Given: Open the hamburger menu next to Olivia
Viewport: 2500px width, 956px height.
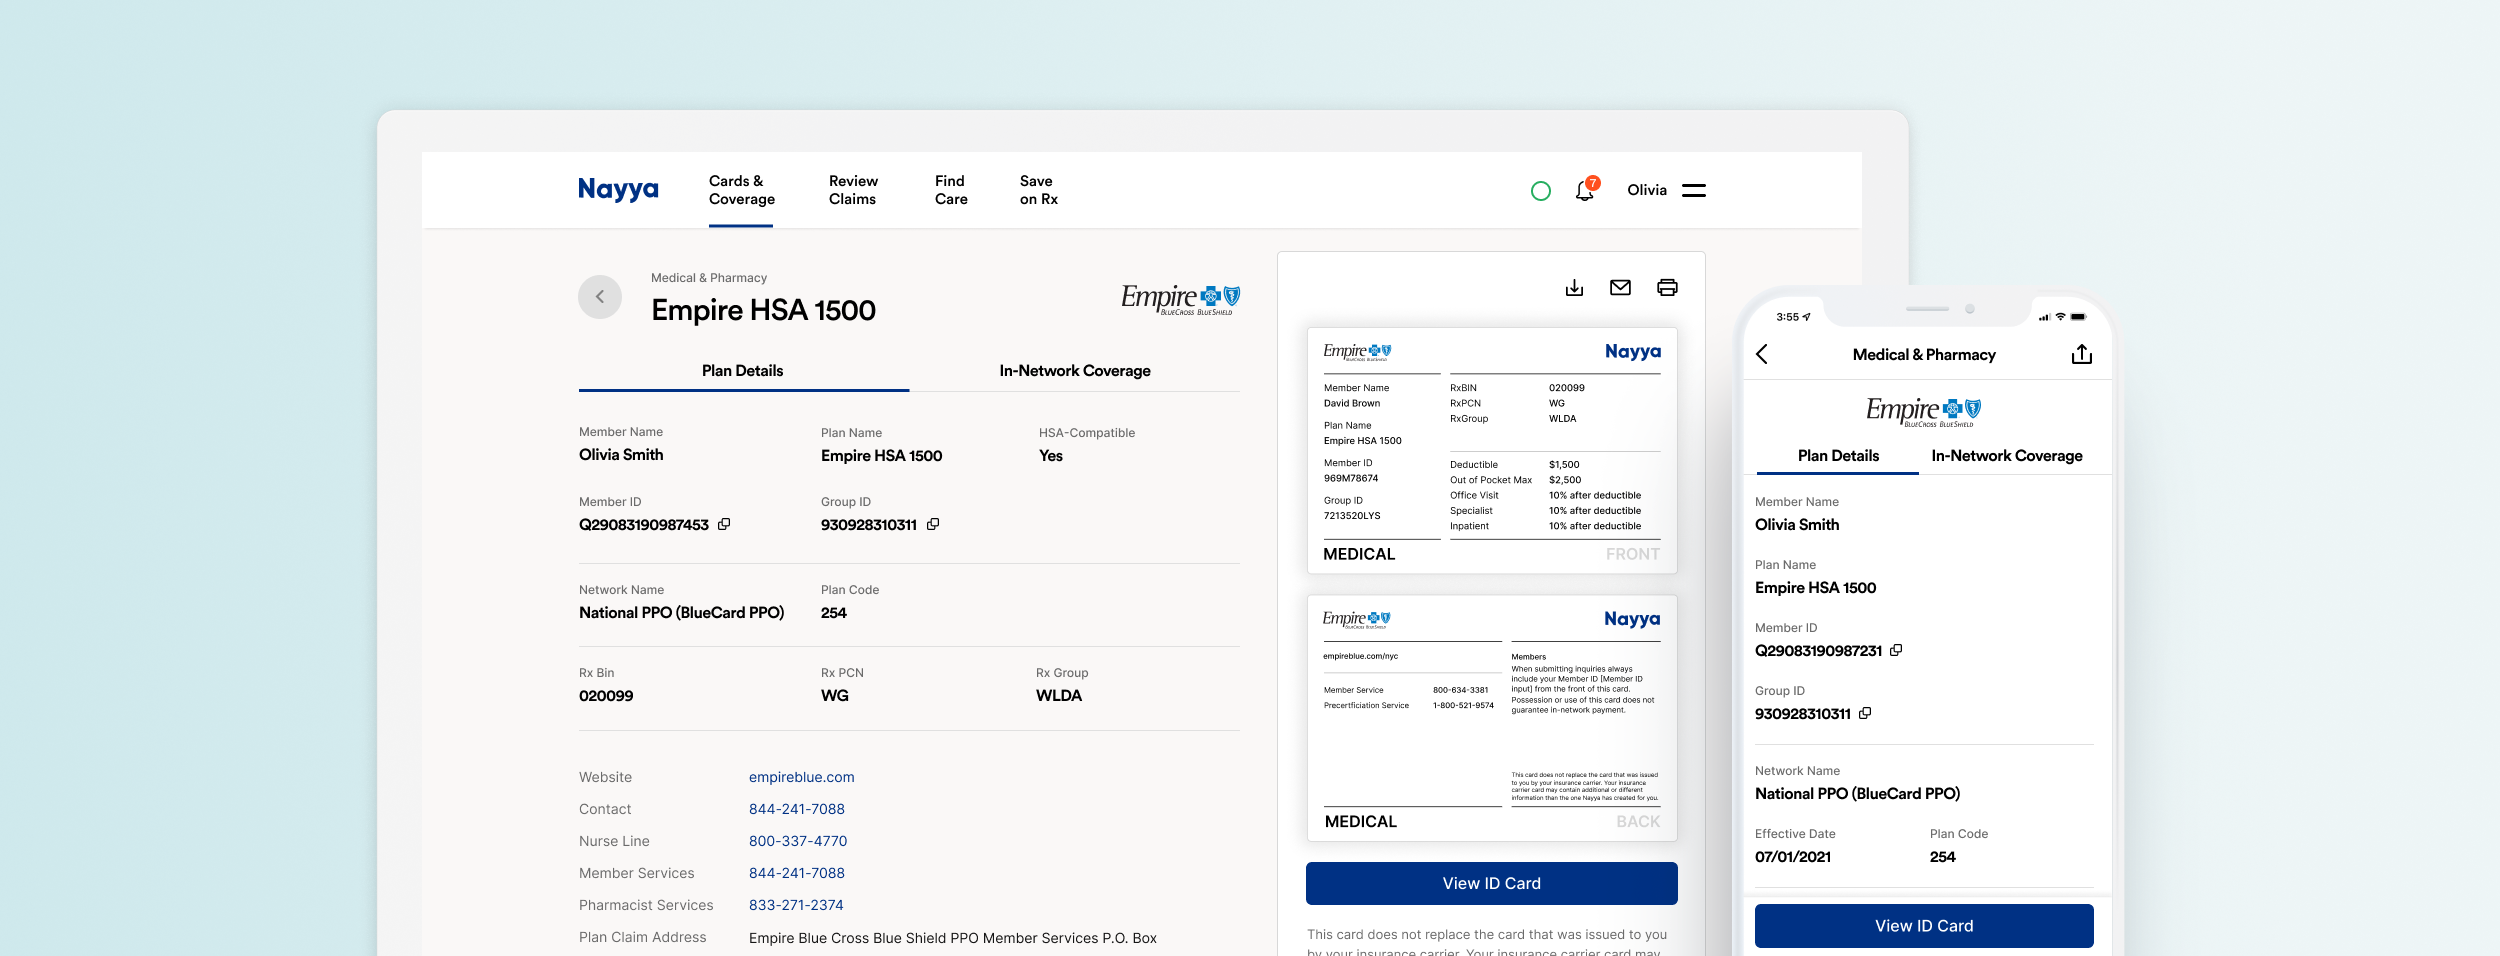Looking at the screenshot, I should click(1694, 190).
